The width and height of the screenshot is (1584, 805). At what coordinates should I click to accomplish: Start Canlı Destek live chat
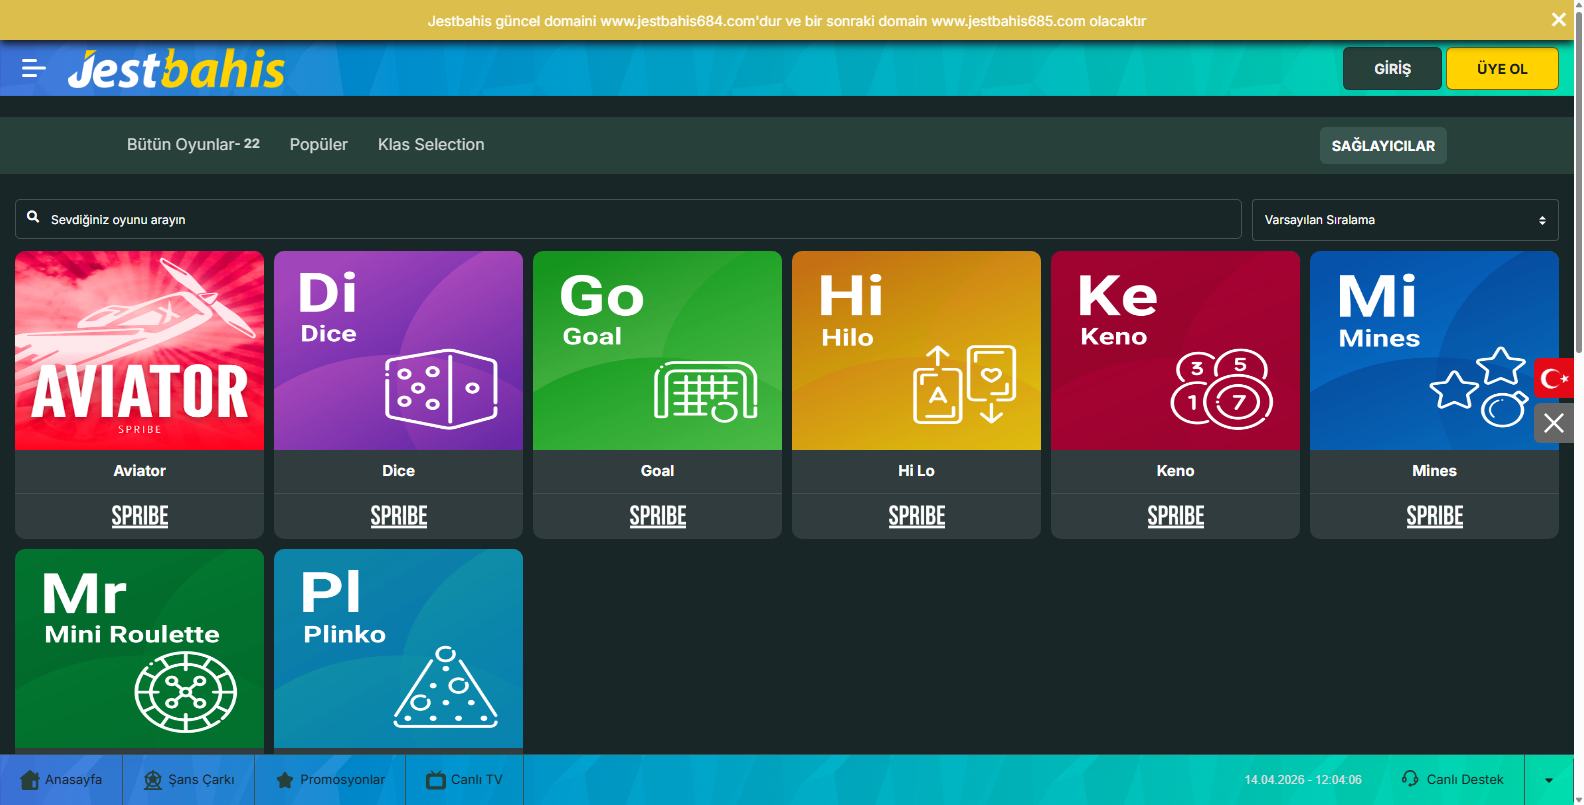pyautogui.click(x=1452, y=779)
